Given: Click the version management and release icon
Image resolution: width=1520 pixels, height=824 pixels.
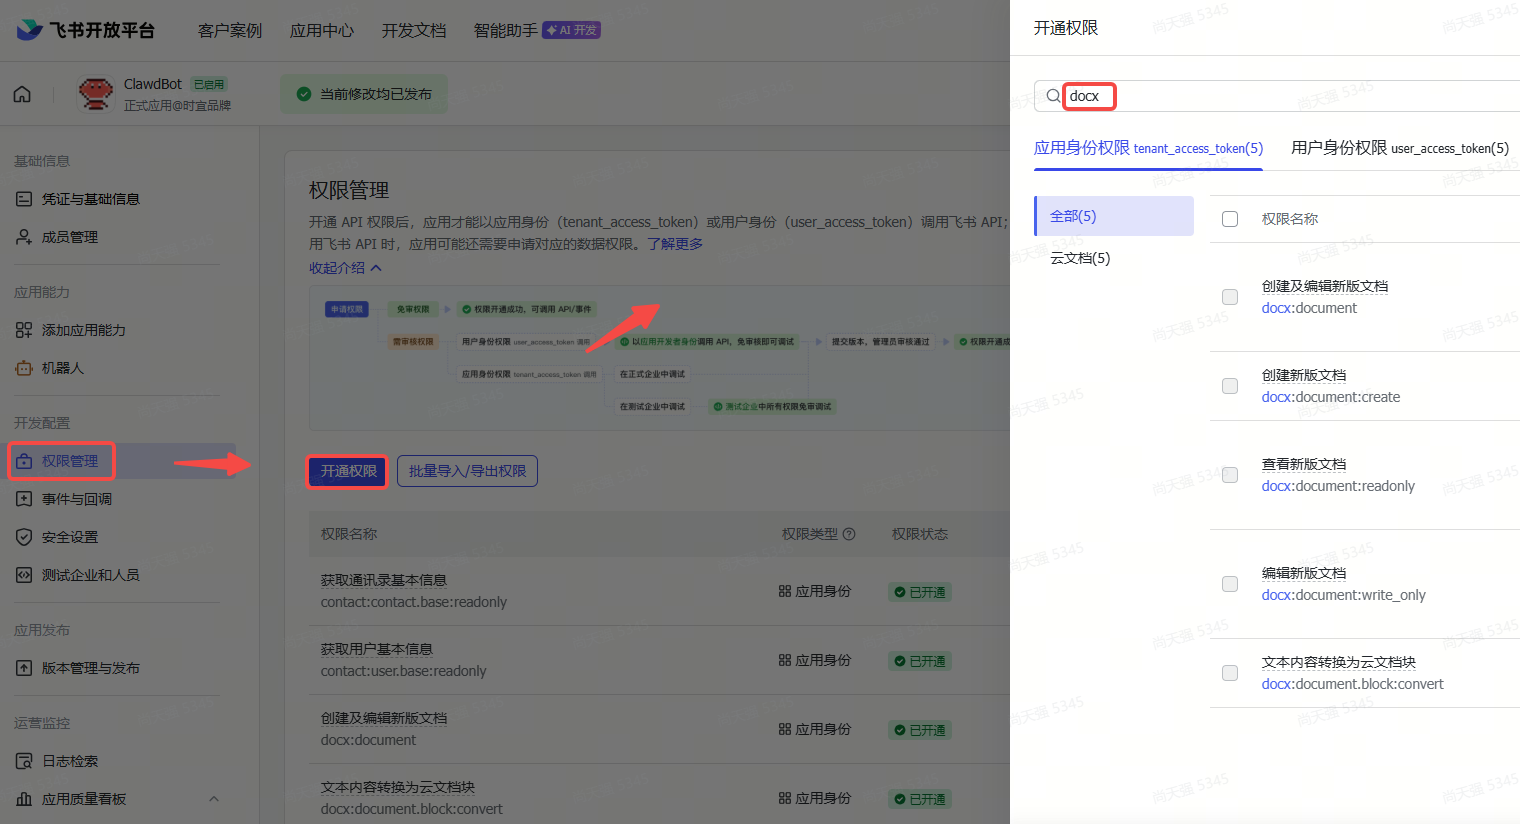Looking at the screenshot, I should 24,668.
